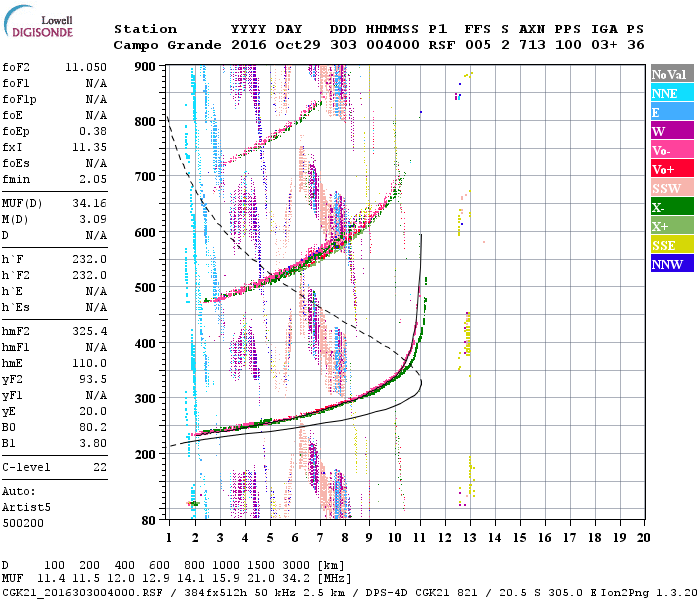
Task: Click the Oct29 date in header
Action: pyautogui.click(x=298, y=45)
